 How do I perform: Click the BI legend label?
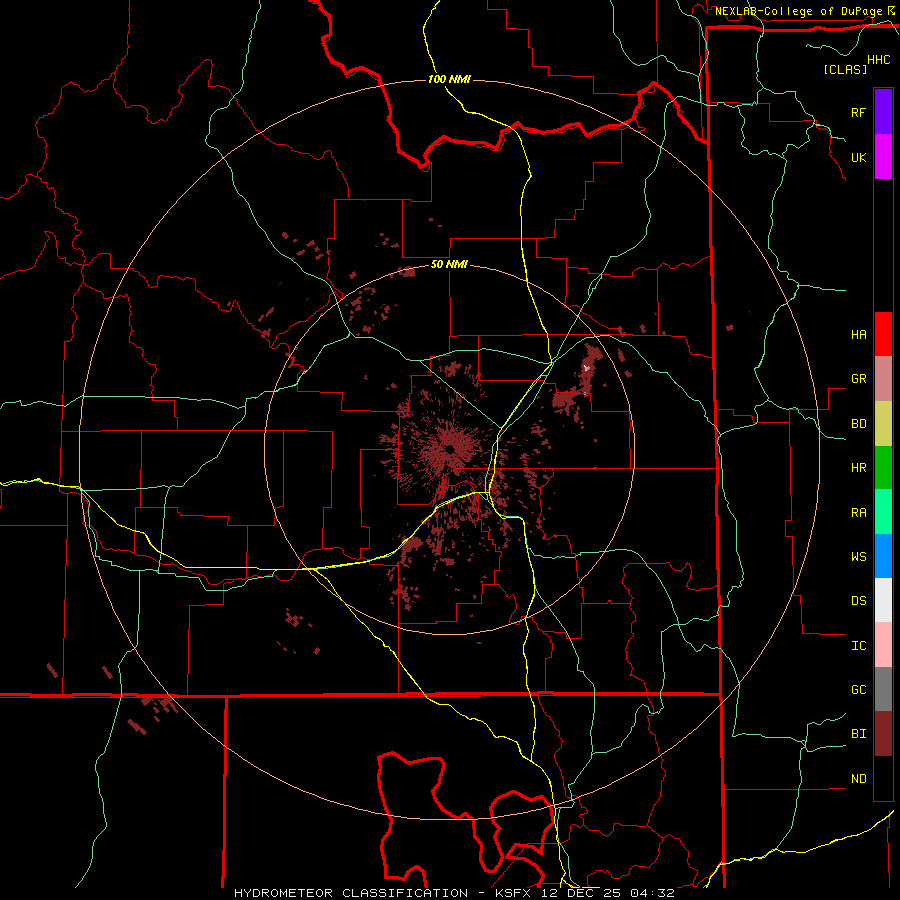[x=858, y=734]
